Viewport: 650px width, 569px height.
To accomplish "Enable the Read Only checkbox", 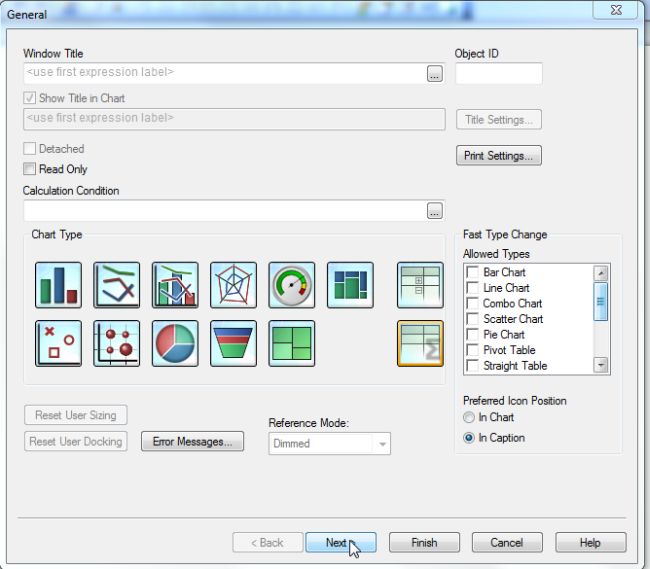I will coord(29,169).
